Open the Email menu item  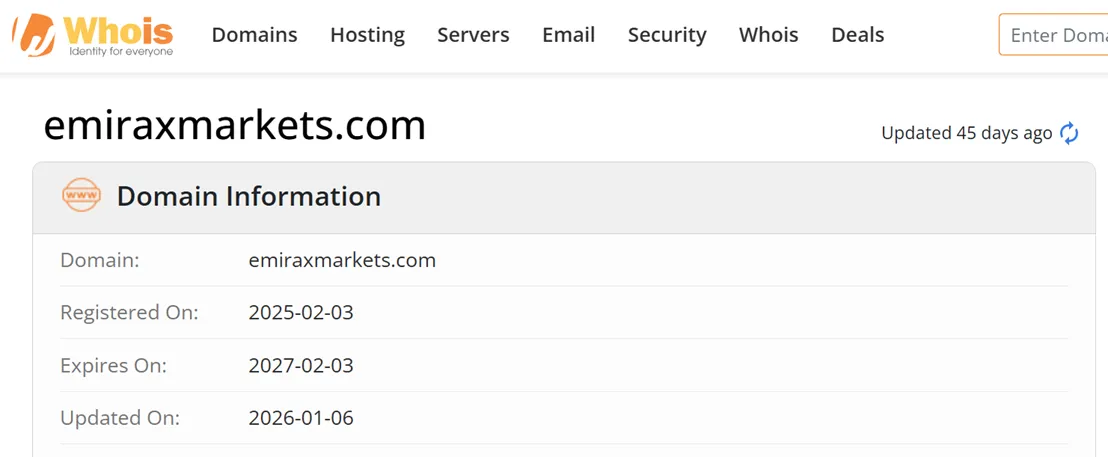click(569, 35)
